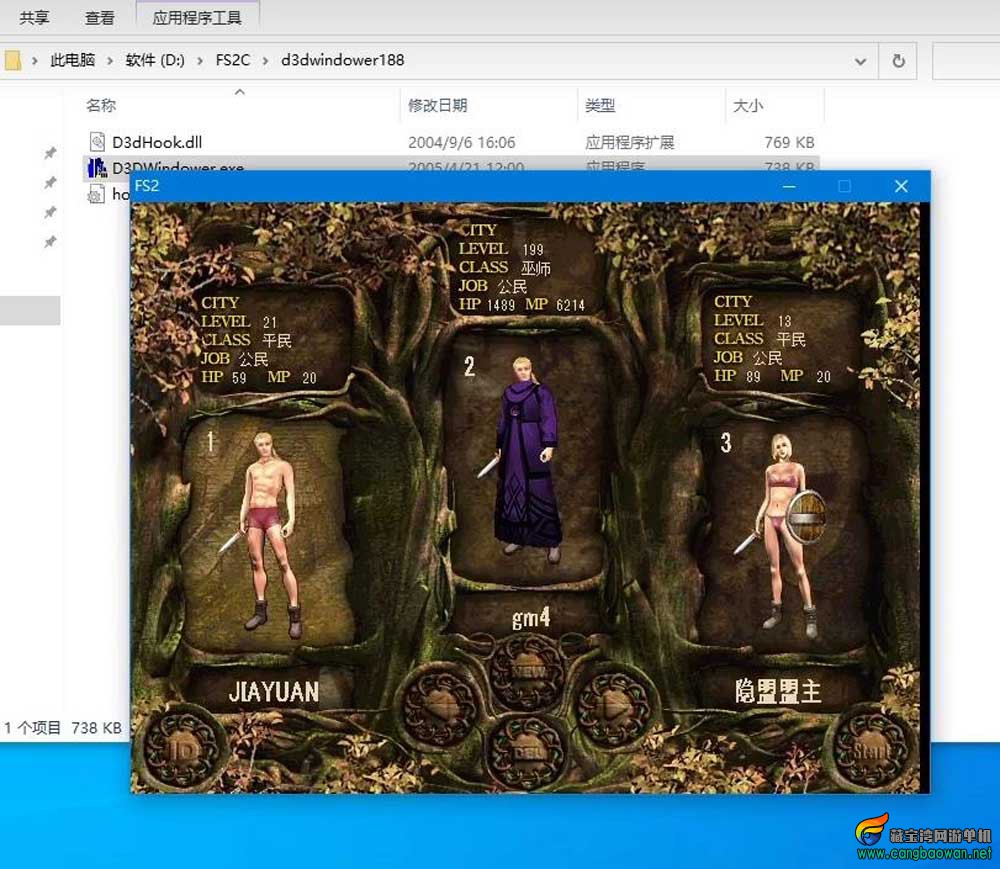Click the round ID button in game
The width and height of the screenshot is (1000, 869).
(183, 749)
